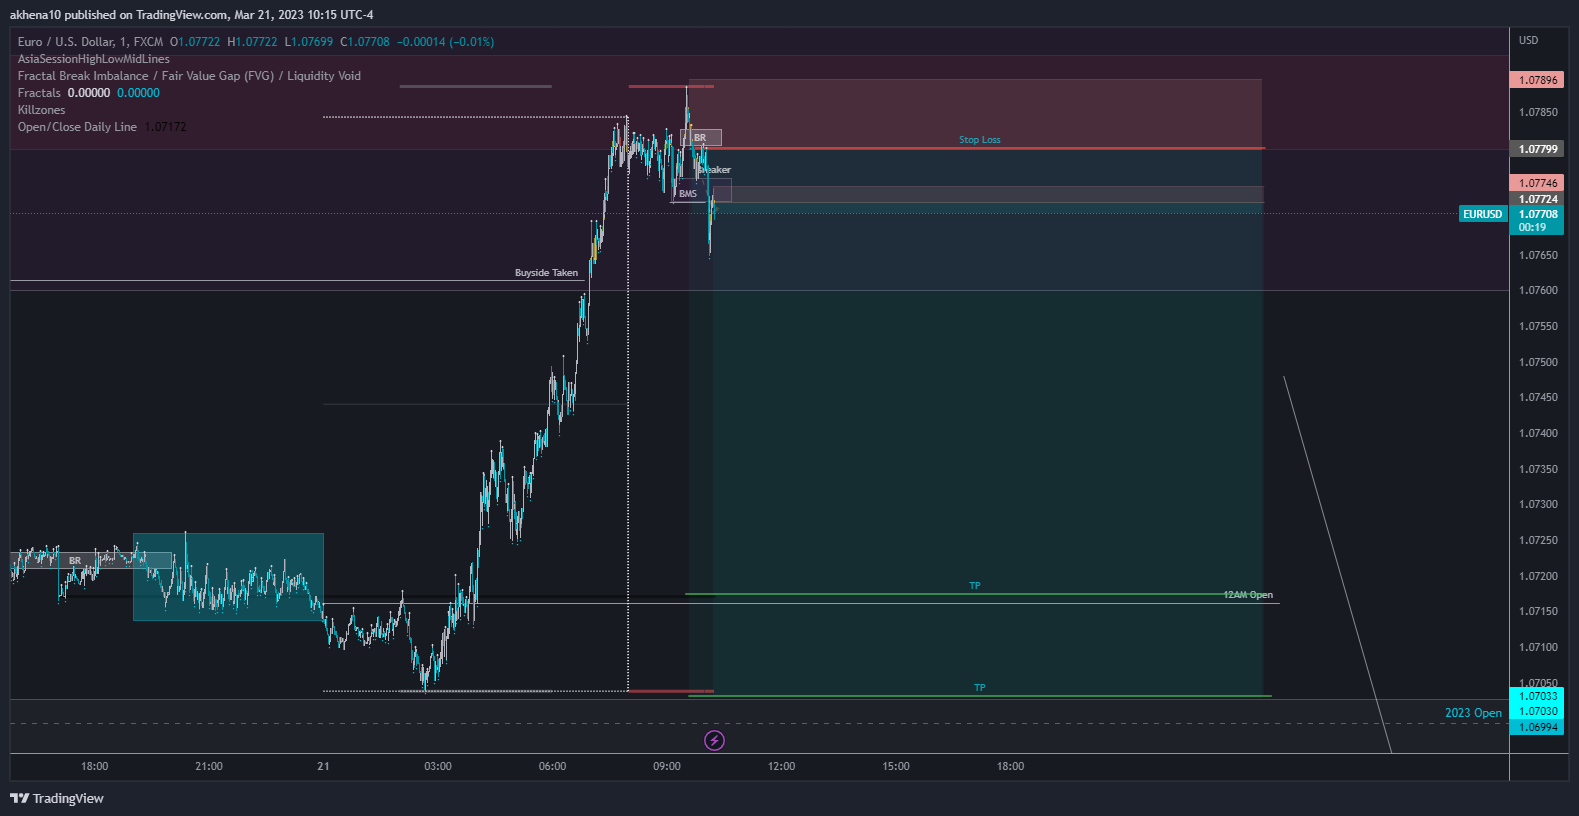Select the Open/Close Daily Line indicator label

(77, 127)
